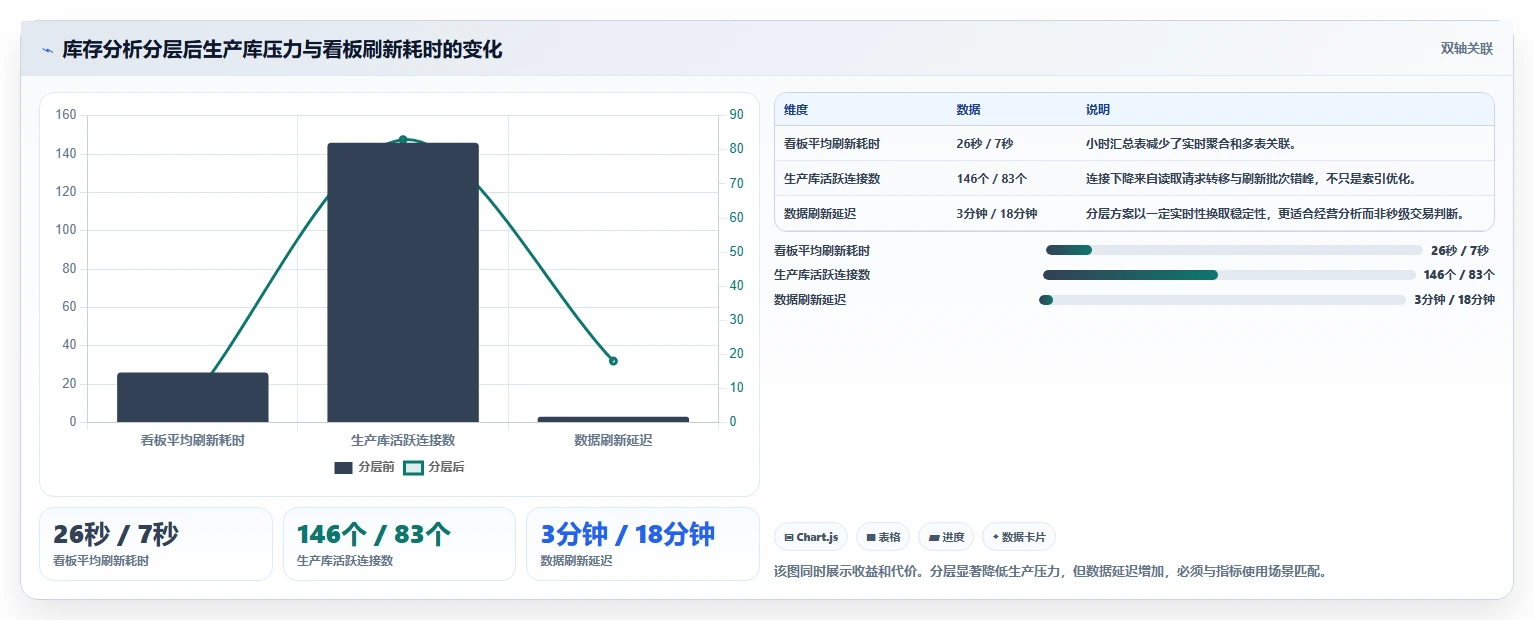Click the line point above 数据刷新延迟
The image size is (1534, 620).
click(613, 361)
